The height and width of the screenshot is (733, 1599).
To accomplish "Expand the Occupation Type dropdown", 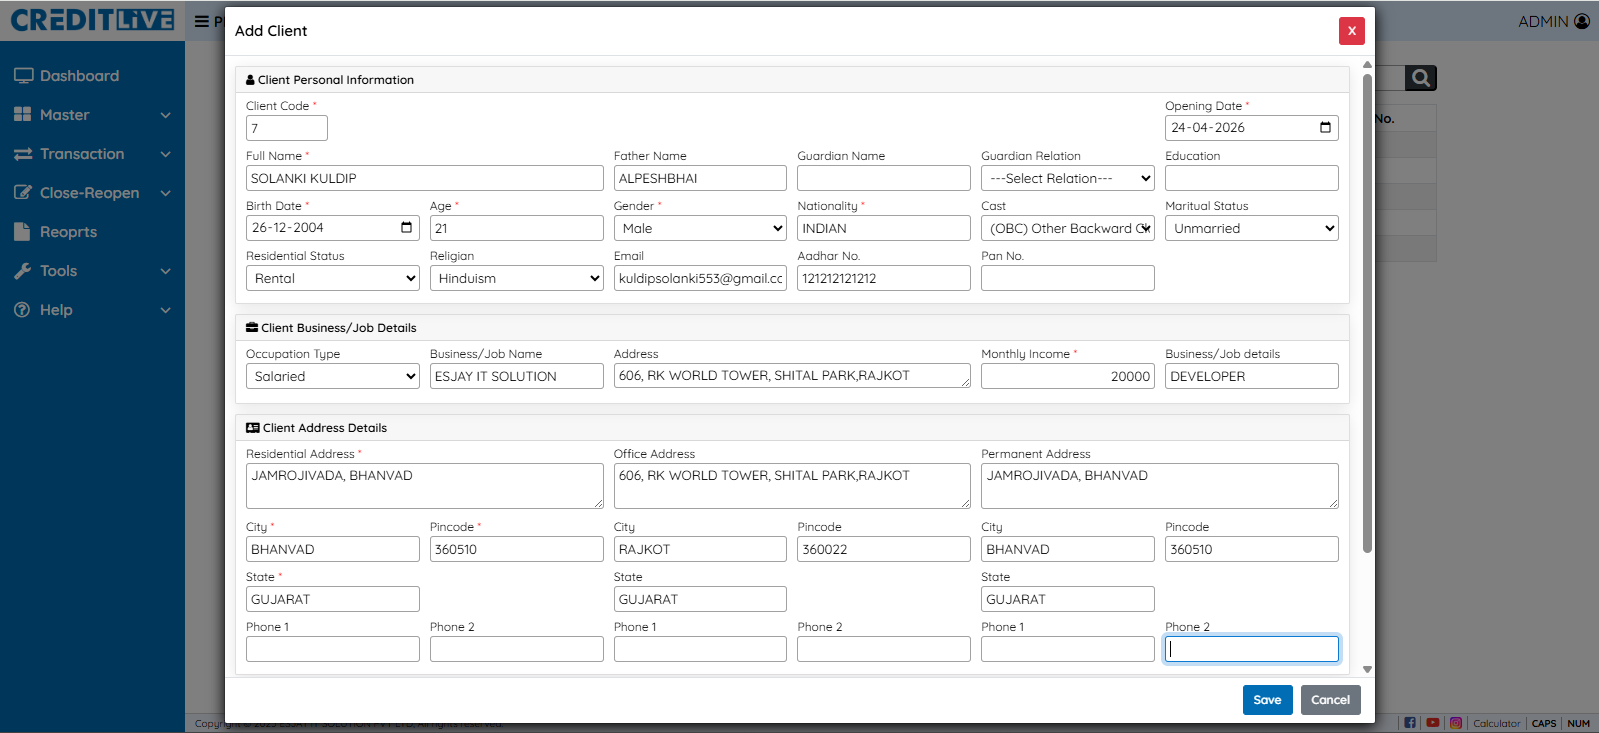I will [x=332, y=376].
